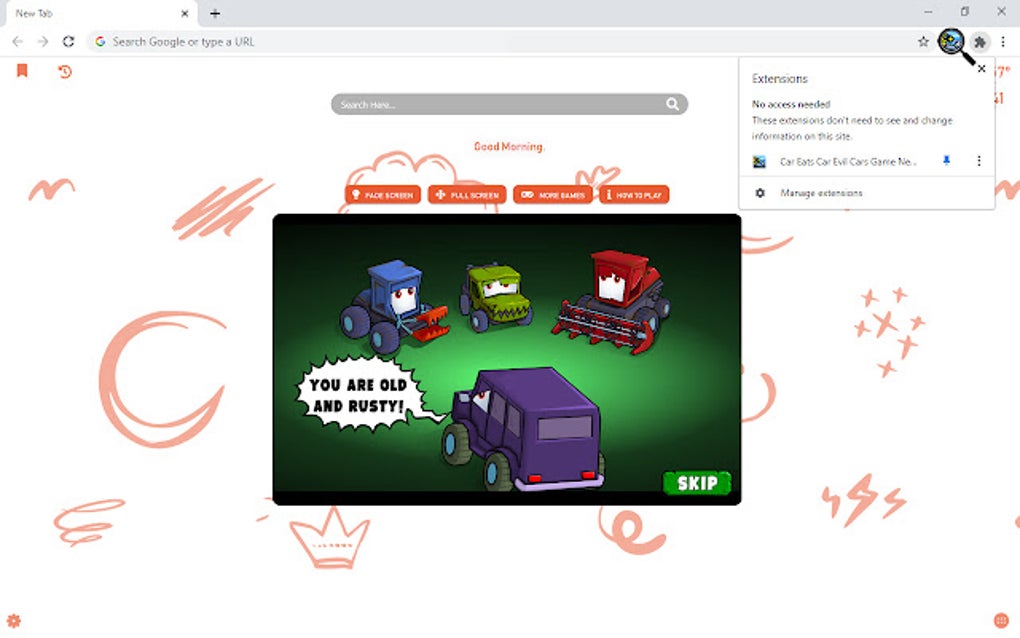Open options for Car Eats Car extension
Viewport: 1020px width, 638px height.
click(978, 160)
